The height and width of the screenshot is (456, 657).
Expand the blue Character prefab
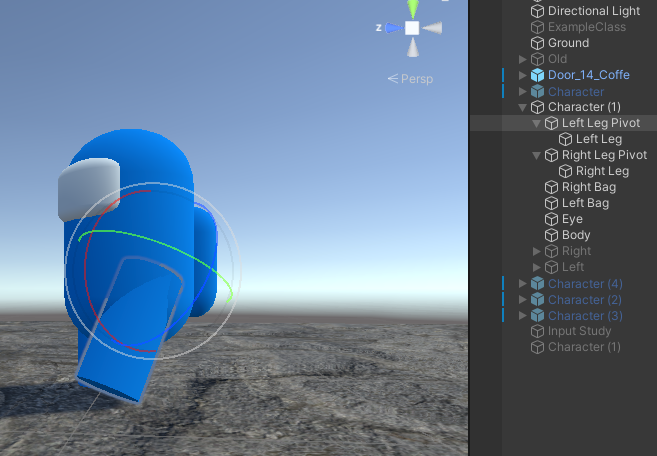click(522, 91)
